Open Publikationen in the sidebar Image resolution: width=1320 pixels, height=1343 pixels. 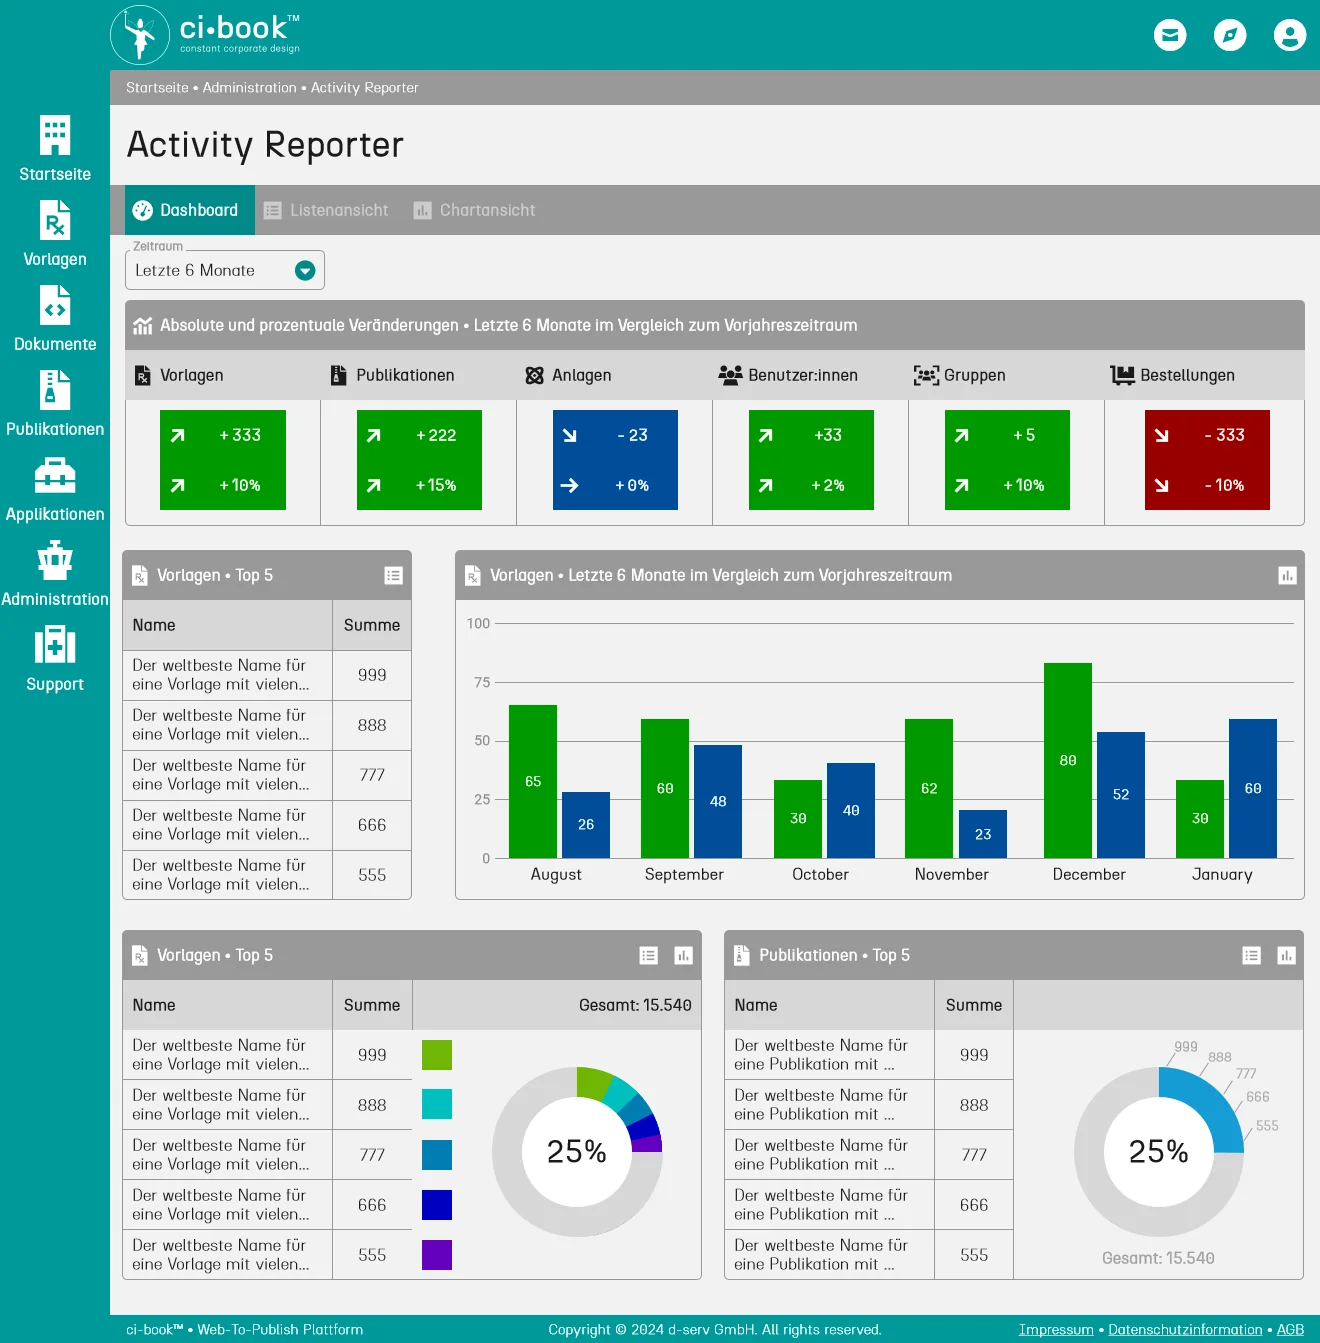(x=55, y=404)
